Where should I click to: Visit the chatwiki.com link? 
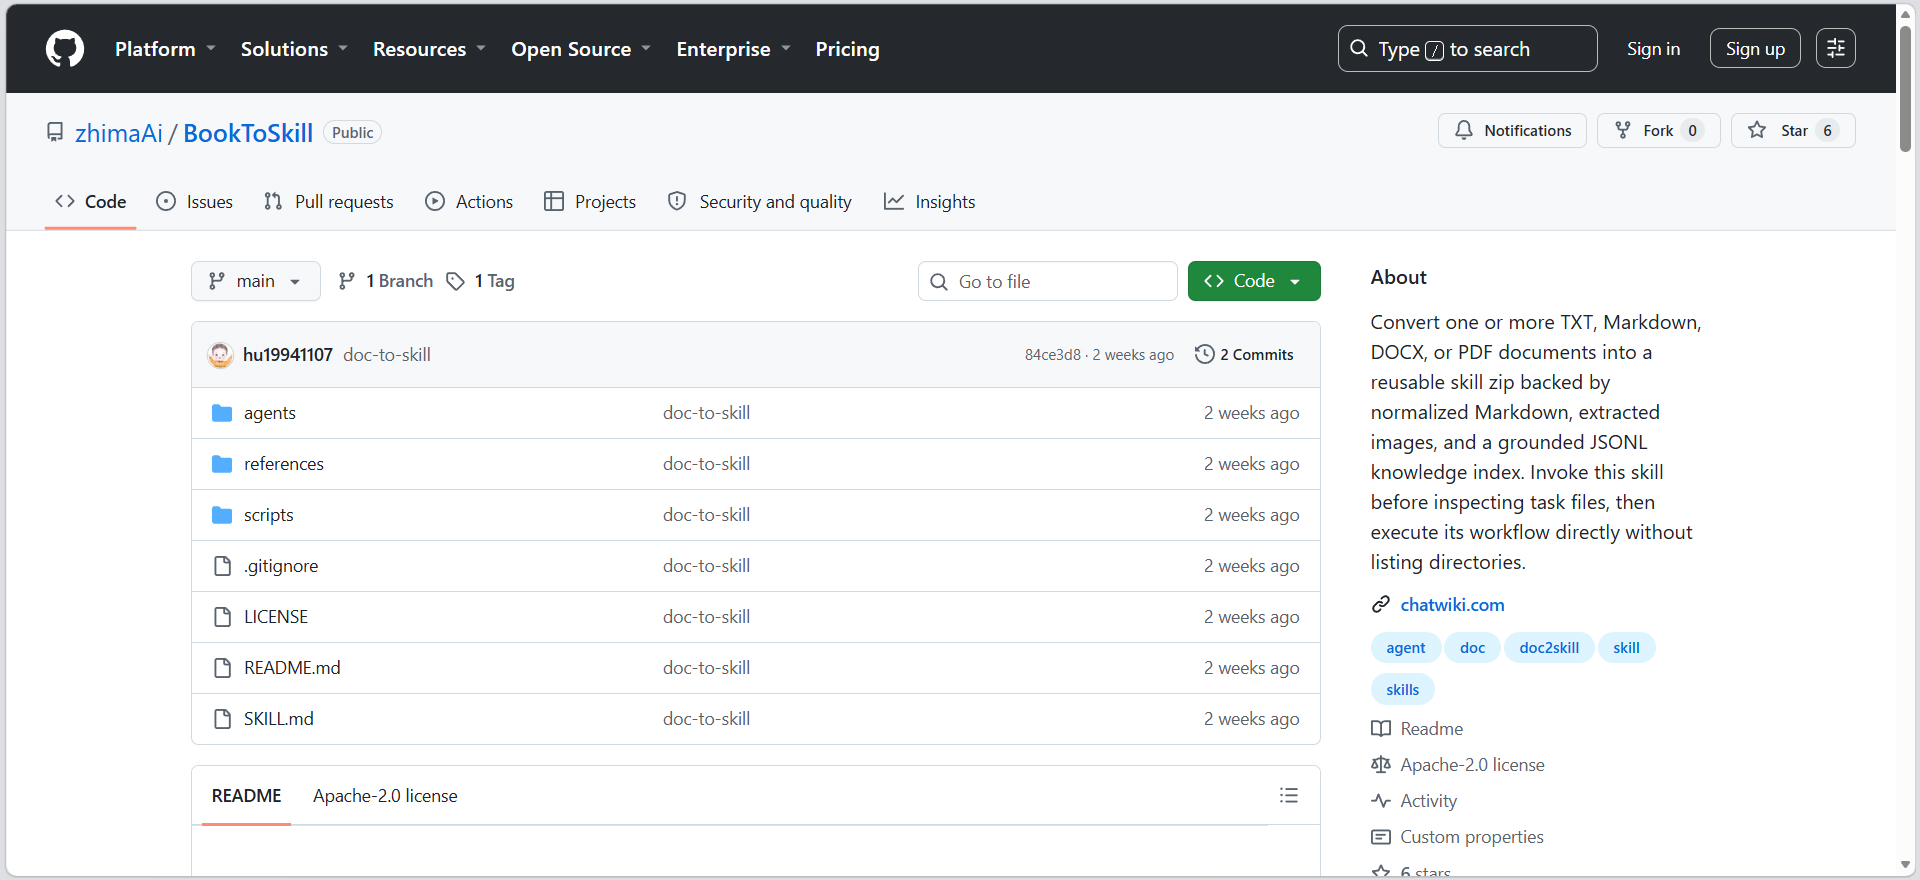click(1452, 605)
